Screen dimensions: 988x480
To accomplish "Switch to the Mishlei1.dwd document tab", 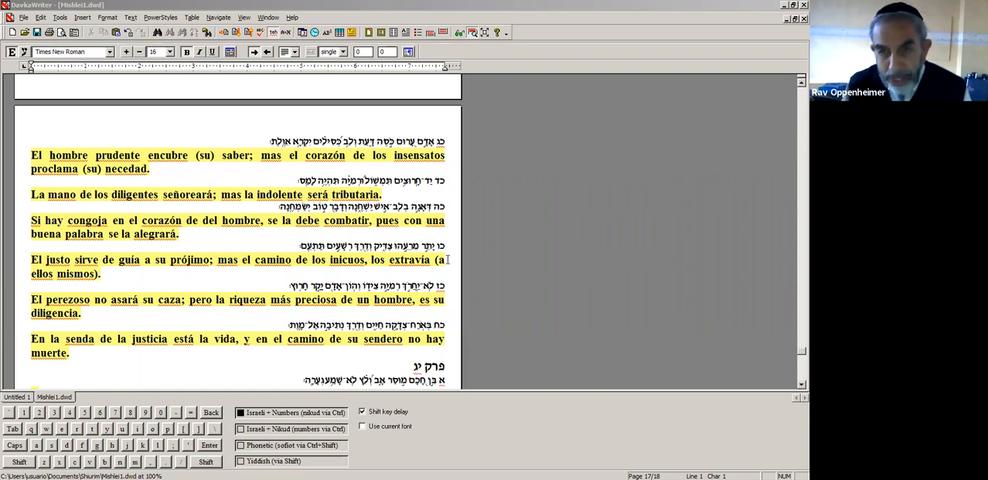I will coord(54,397).
